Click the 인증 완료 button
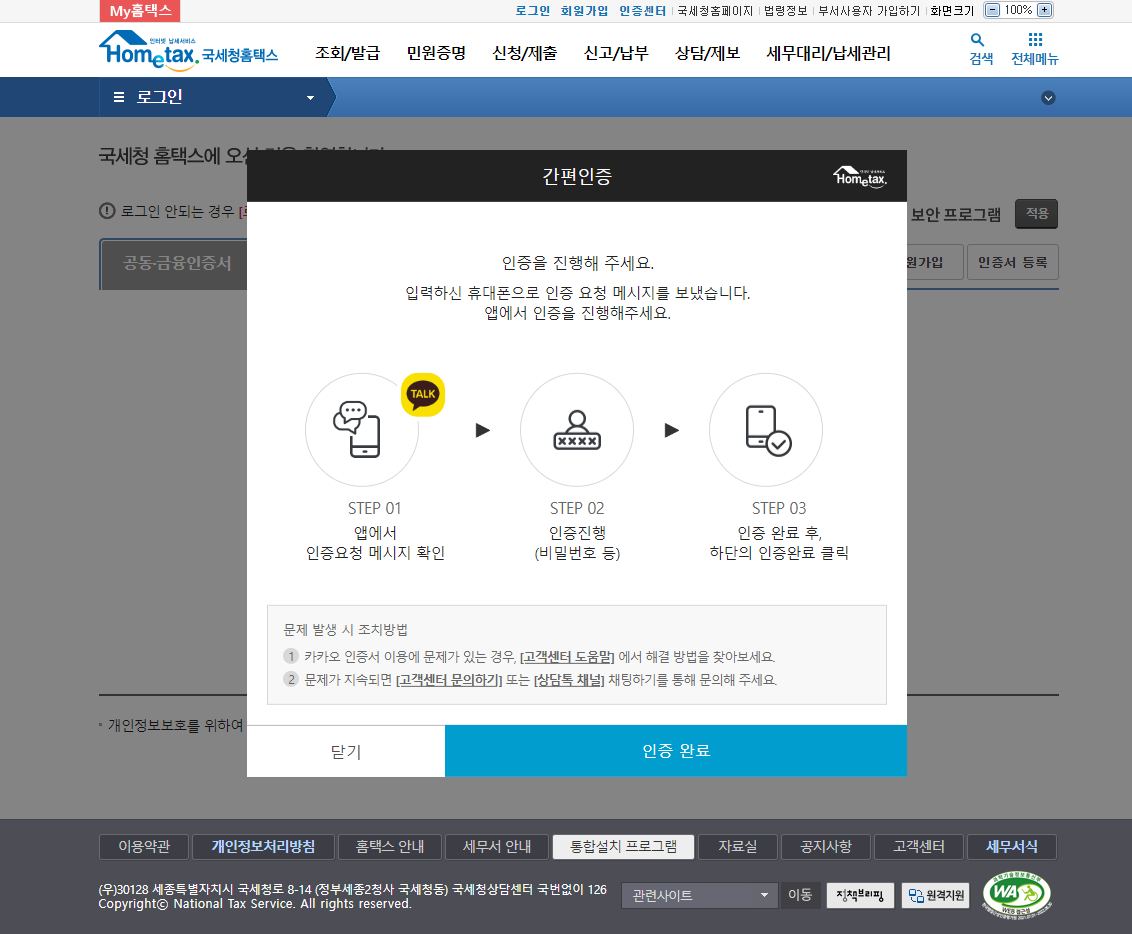 point(676,750)
